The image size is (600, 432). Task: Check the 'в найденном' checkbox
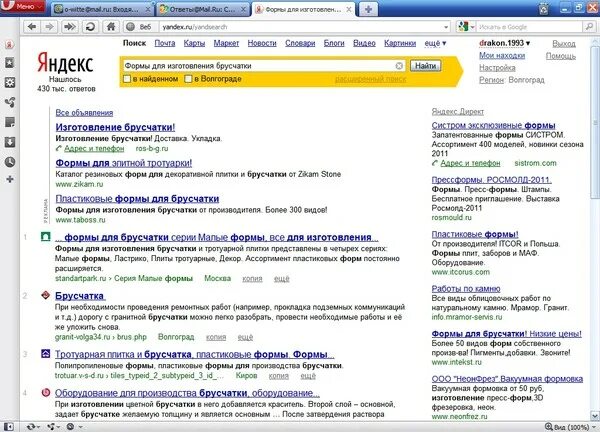tap(127, 79)
